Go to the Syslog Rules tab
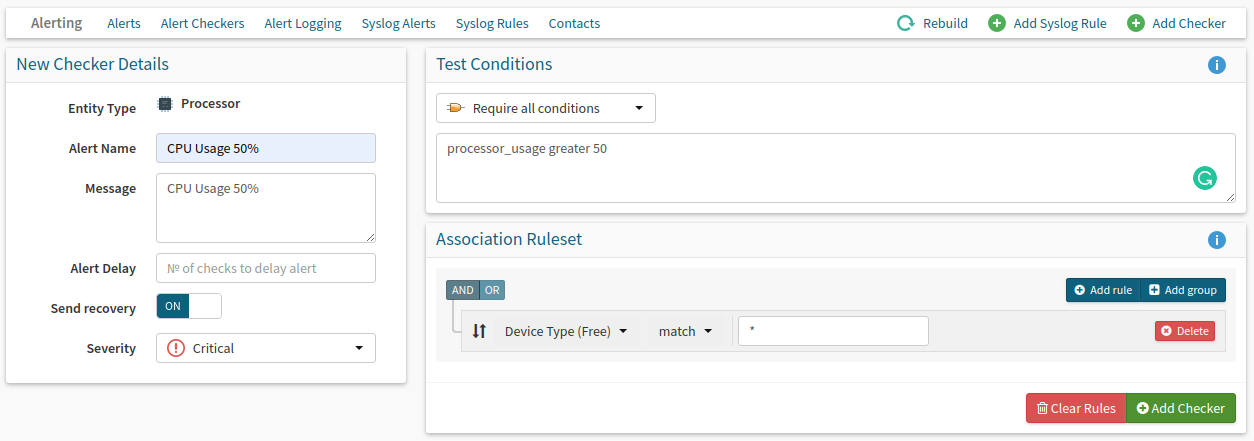Image resolution: width=1254 pixels, height=441 pixels. coord(492,23)
